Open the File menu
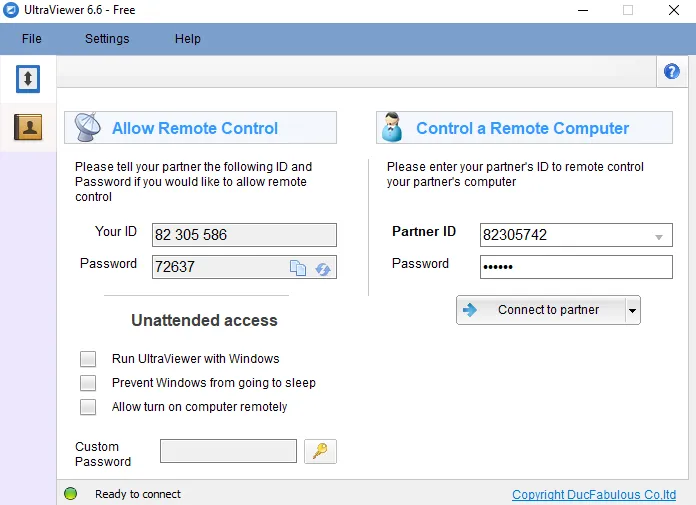This screenshot has width=696, height=505. pyautogui.click(x=31, y=39)
